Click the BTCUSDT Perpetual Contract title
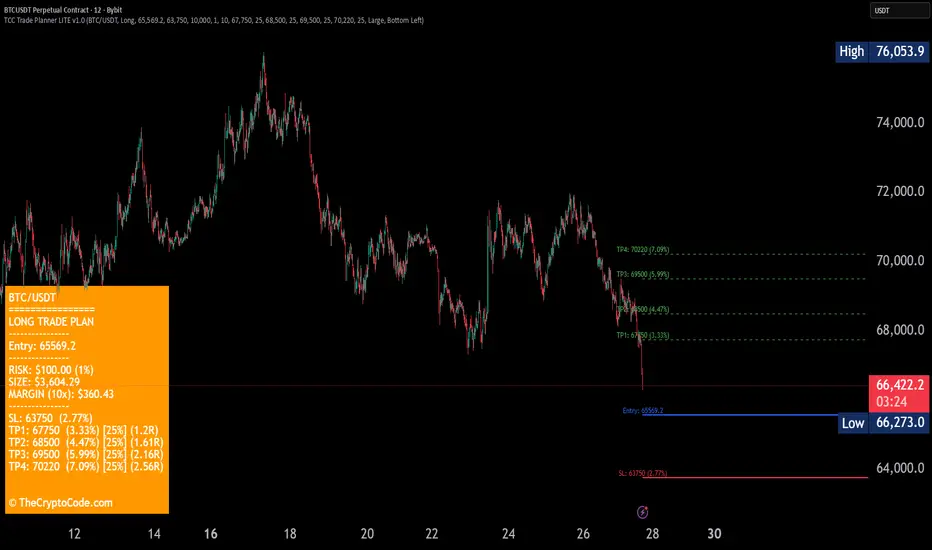 pyautogui.click(x=63, y=10)
